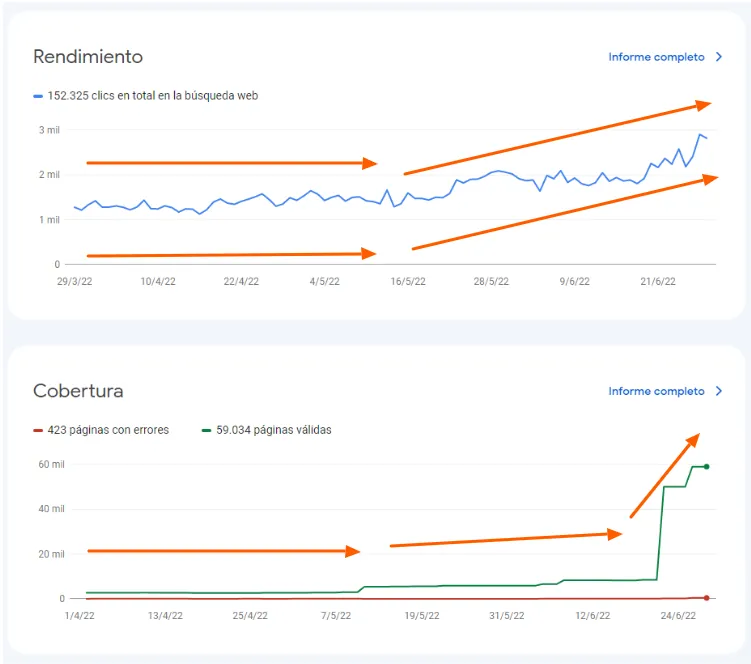The height and width of the screenshot is (664, 751).
Task: Select '59.034 páginas válidas' legend
Action: pyautogui.click(x=273, y=430)
